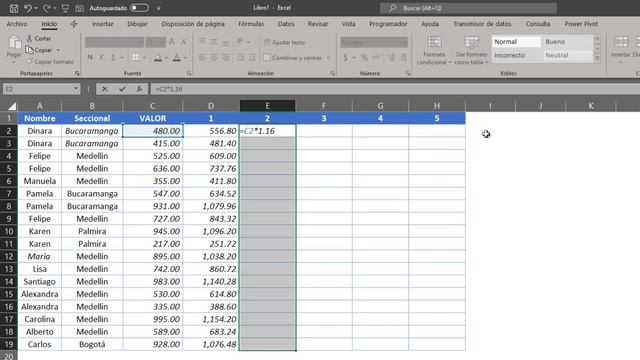The image size is (640, 360).
Task: Apply fill color bucket
Action: [158, 58]
